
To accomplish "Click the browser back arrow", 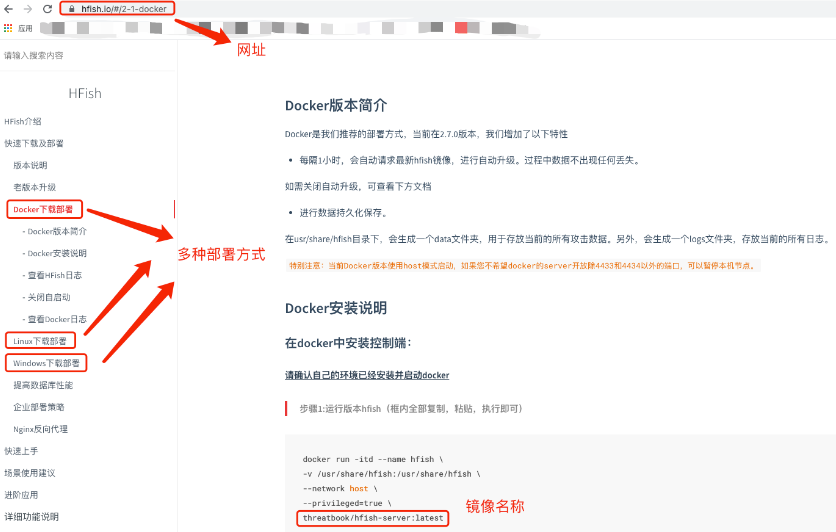I will [8, 9].
